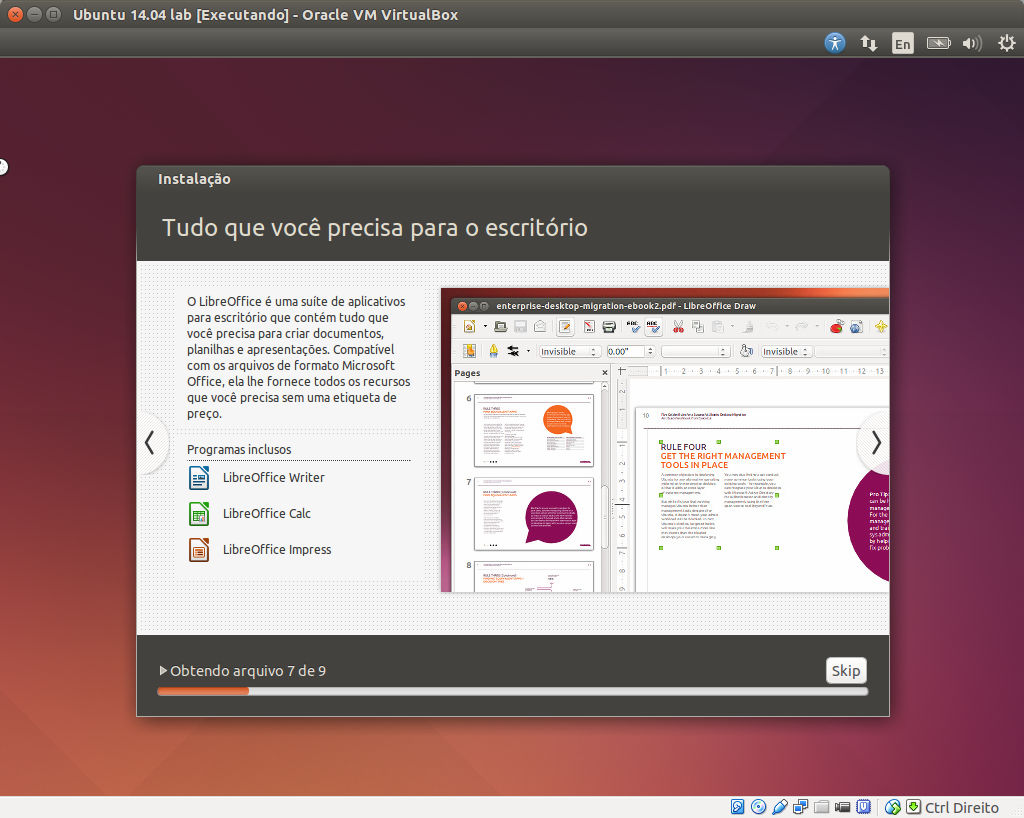
Task: Click the Area fill bucket icon
Action: [x=746, y=351]
